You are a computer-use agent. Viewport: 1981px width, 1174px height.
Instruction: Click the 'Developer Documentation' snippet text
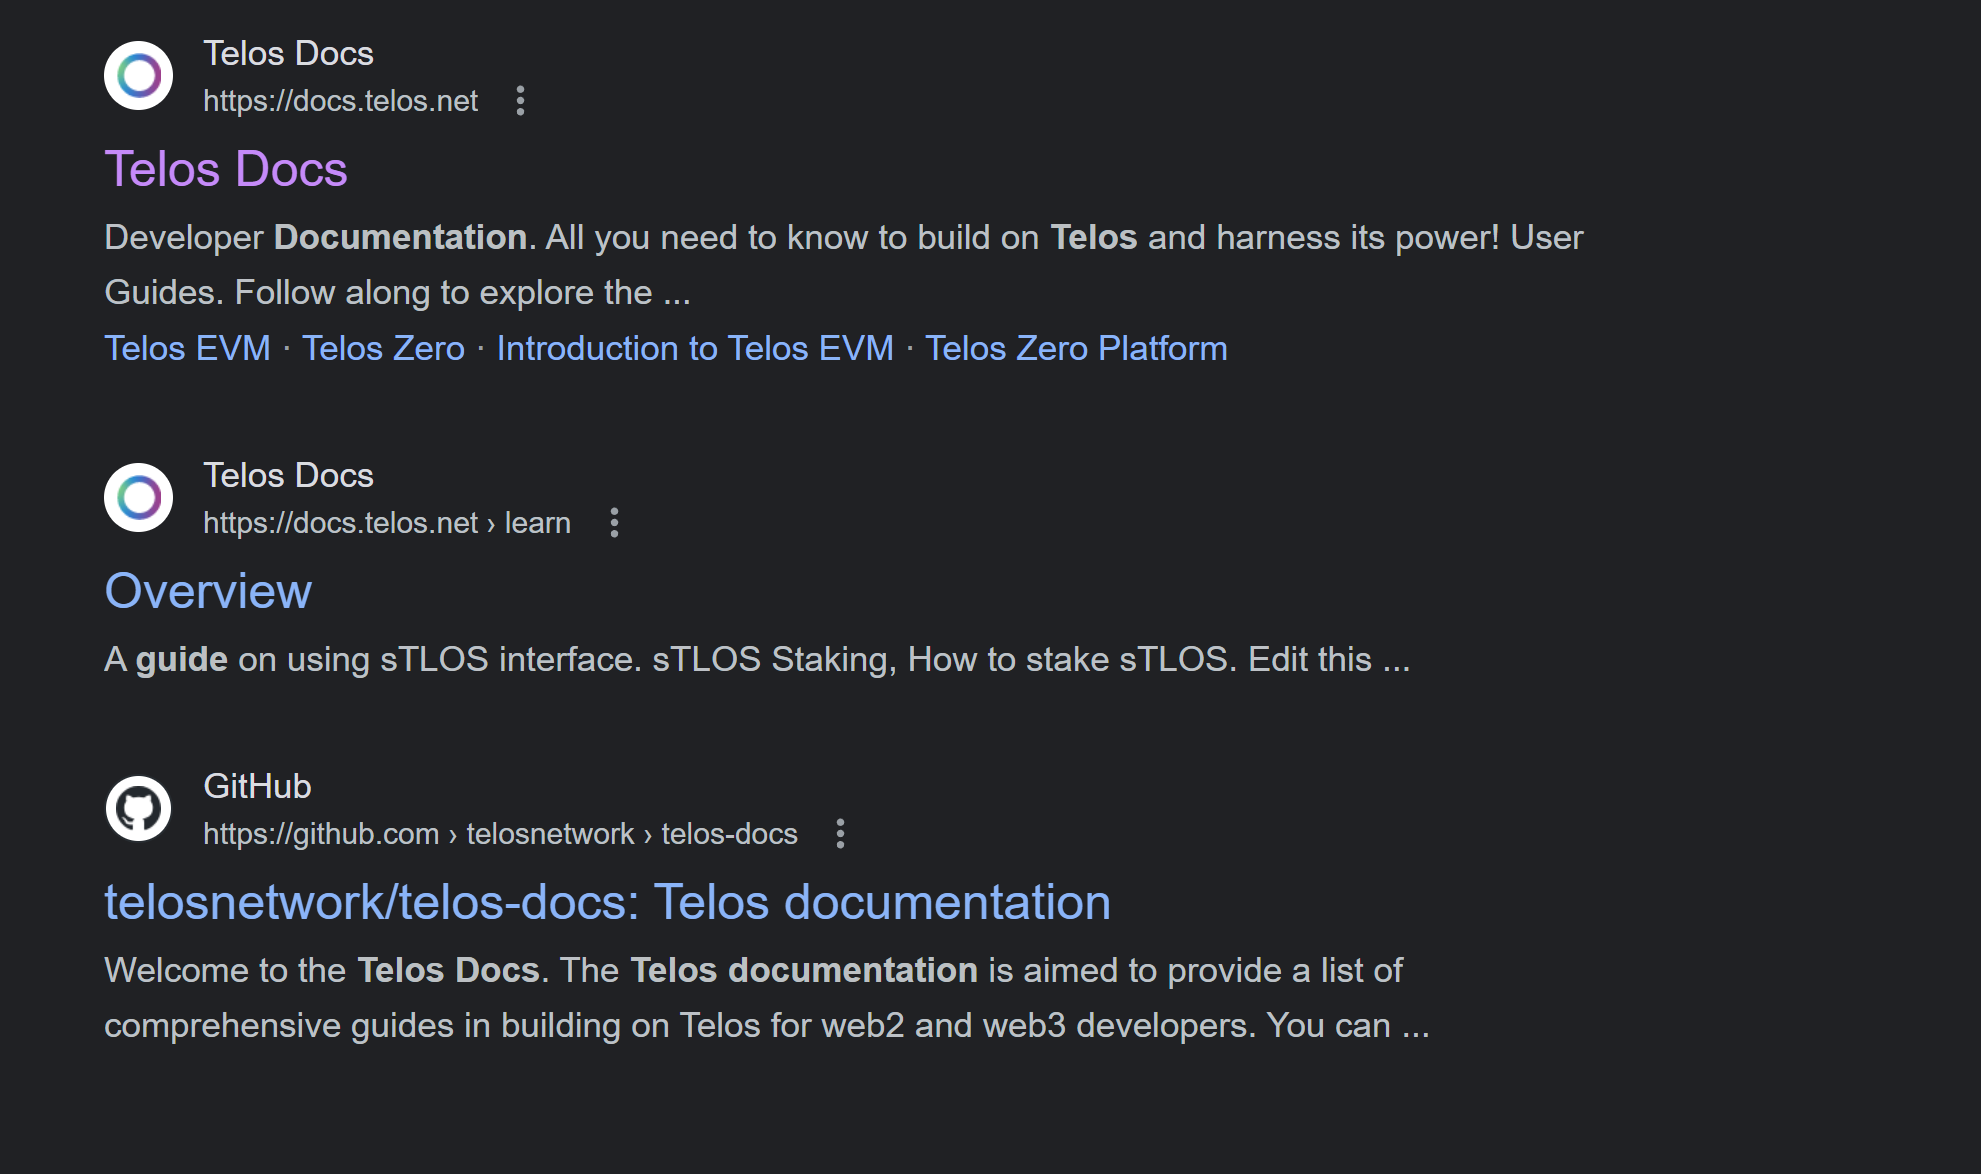point(316,238)
